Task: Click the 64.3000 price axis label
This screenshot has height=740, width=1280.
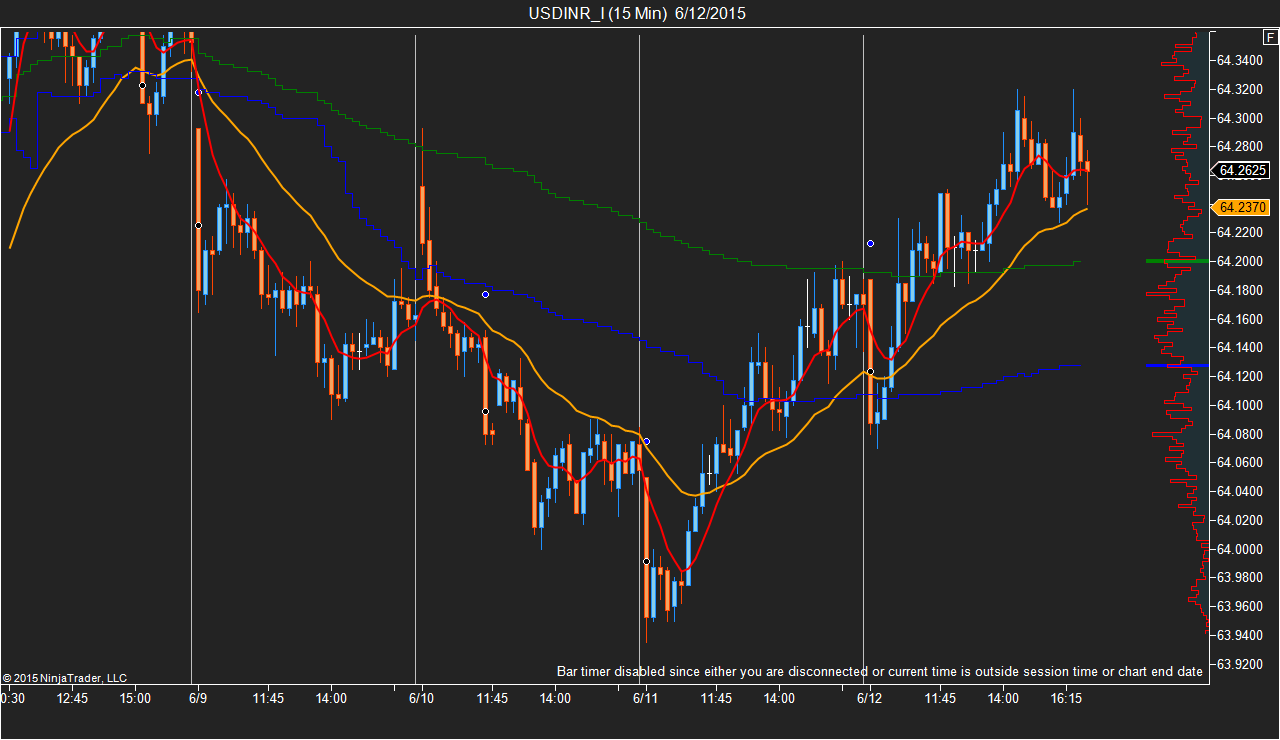Action: point(1240,118)
